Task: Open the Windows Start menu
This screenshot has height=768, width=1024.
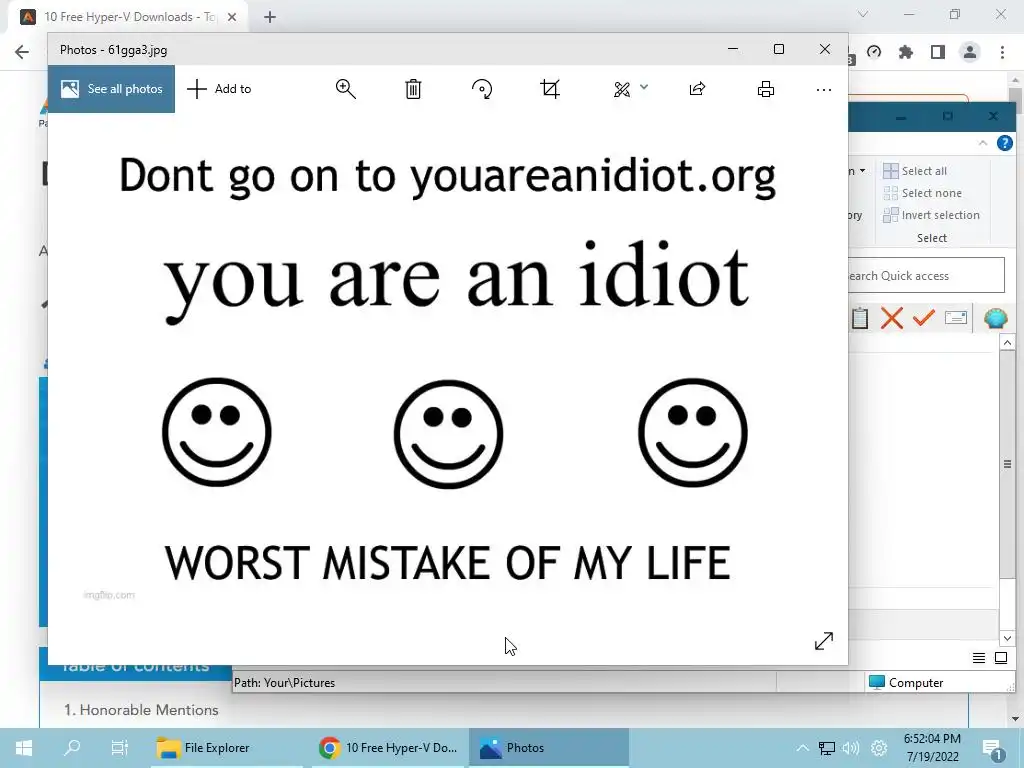Action: tap(24, 748)
